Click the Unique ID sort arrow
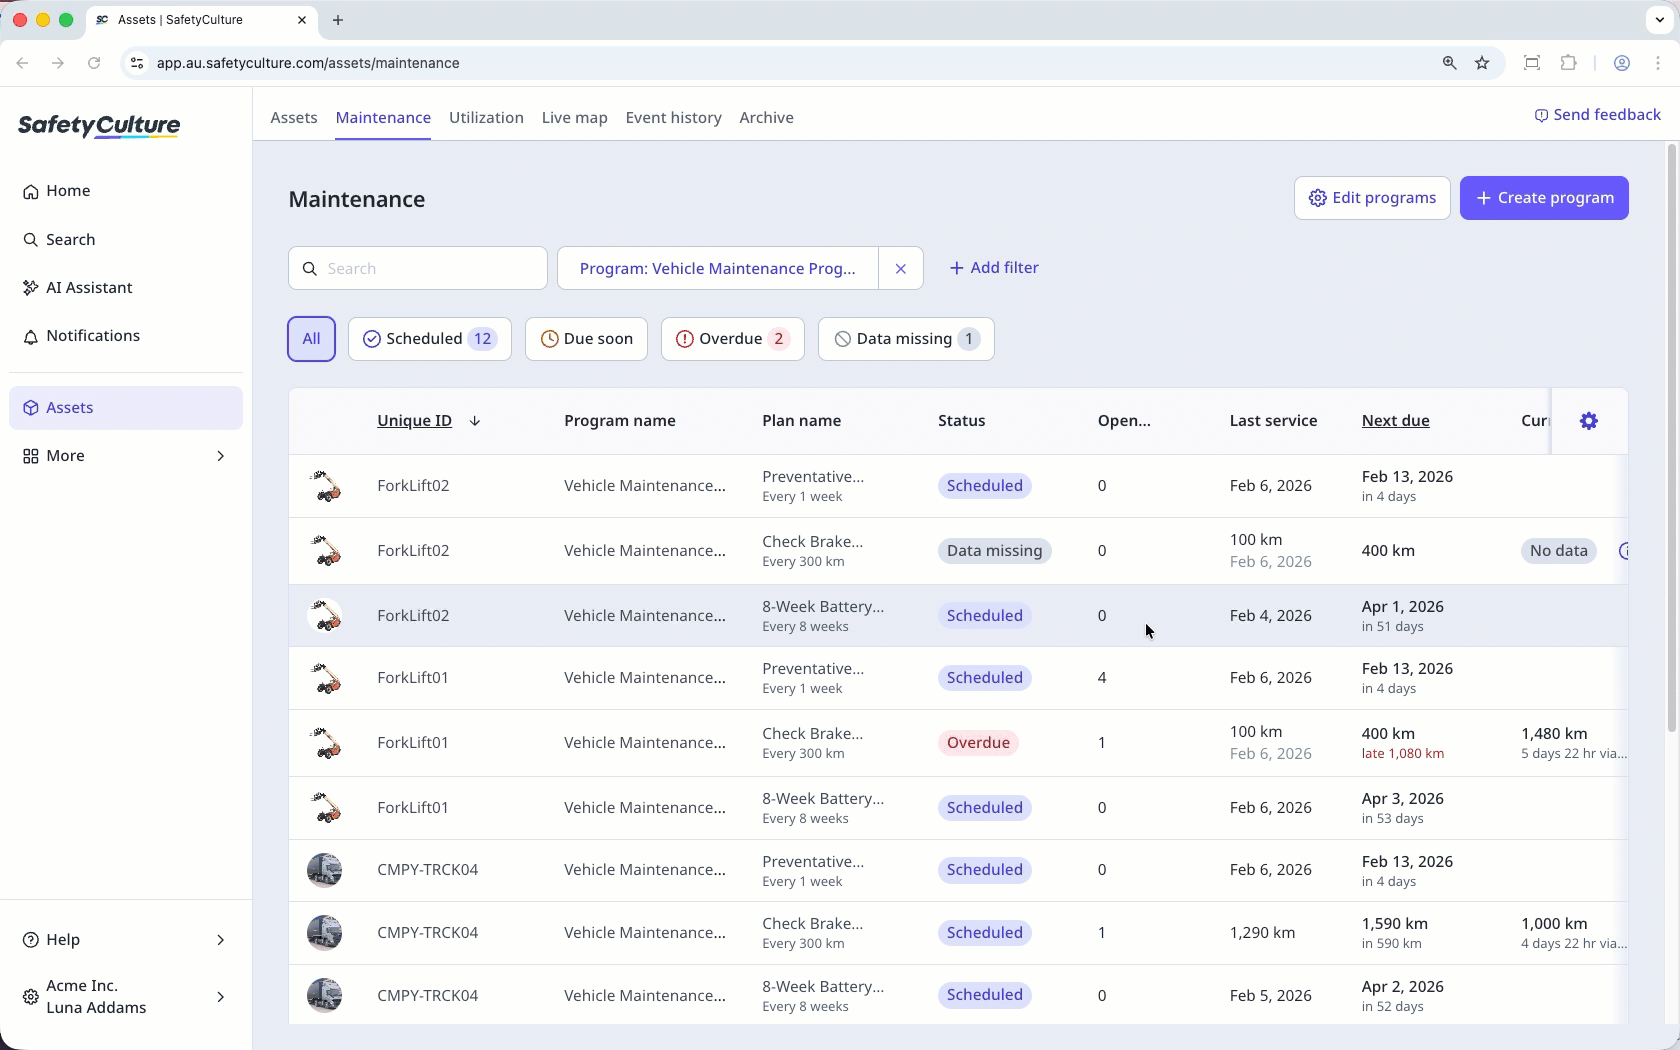Screen dimensions: 1680x1050 [x=475, y=421]
